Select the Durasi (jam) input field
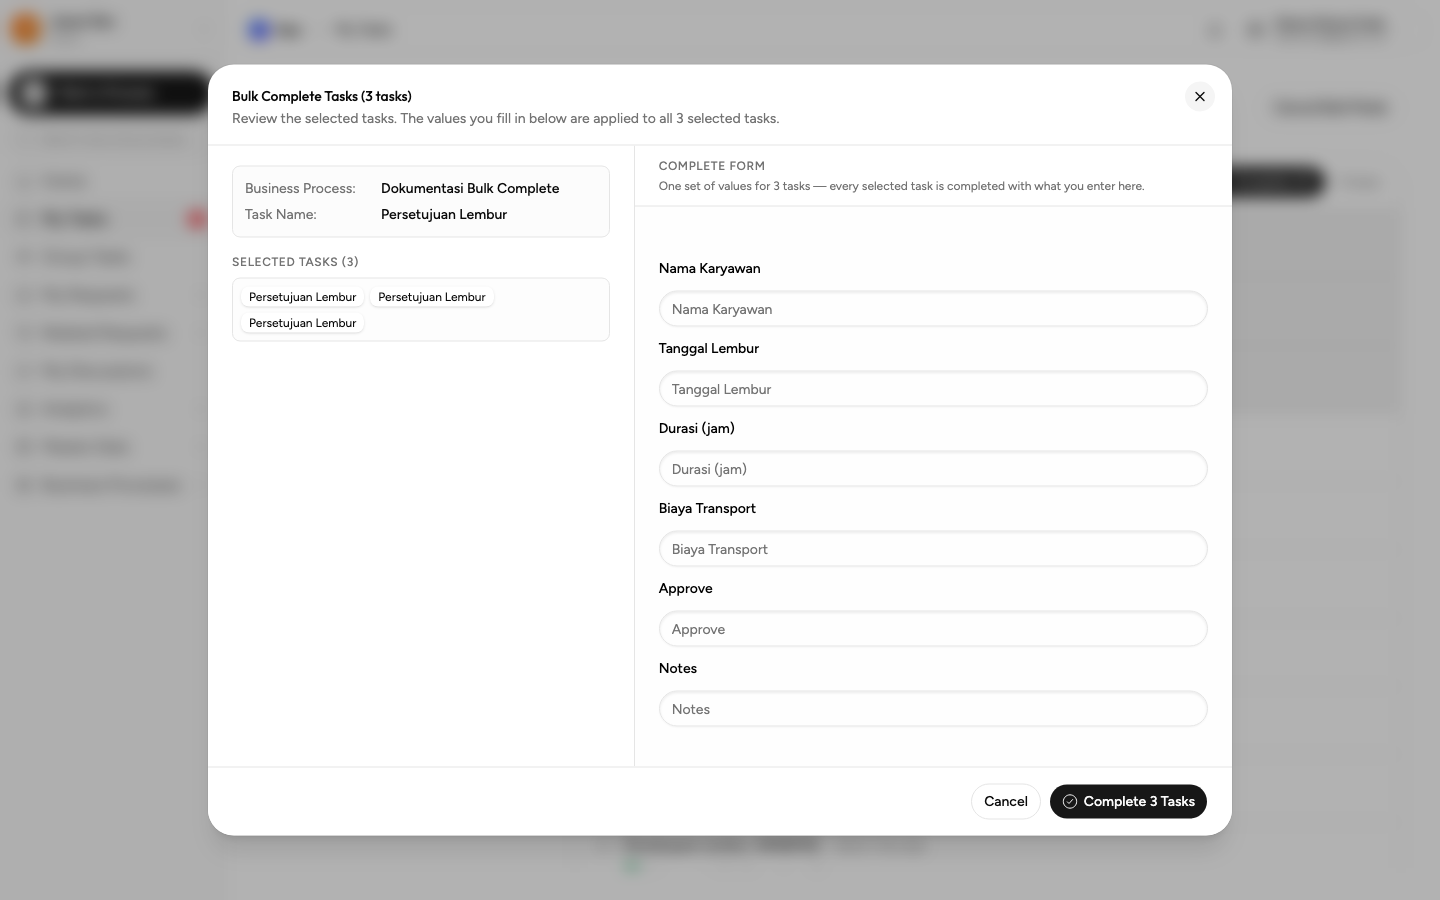The width and height of the screenshot is (1440, 900). click(933, 469)
